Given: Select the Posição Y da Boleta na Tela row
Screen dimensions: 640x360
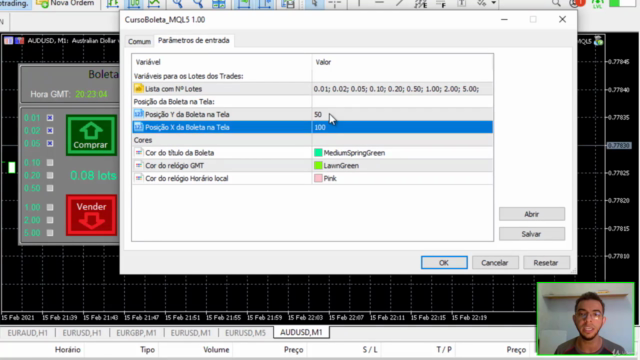Looking at the screenshot, I should pyautogui.click(x=312, y=114).
